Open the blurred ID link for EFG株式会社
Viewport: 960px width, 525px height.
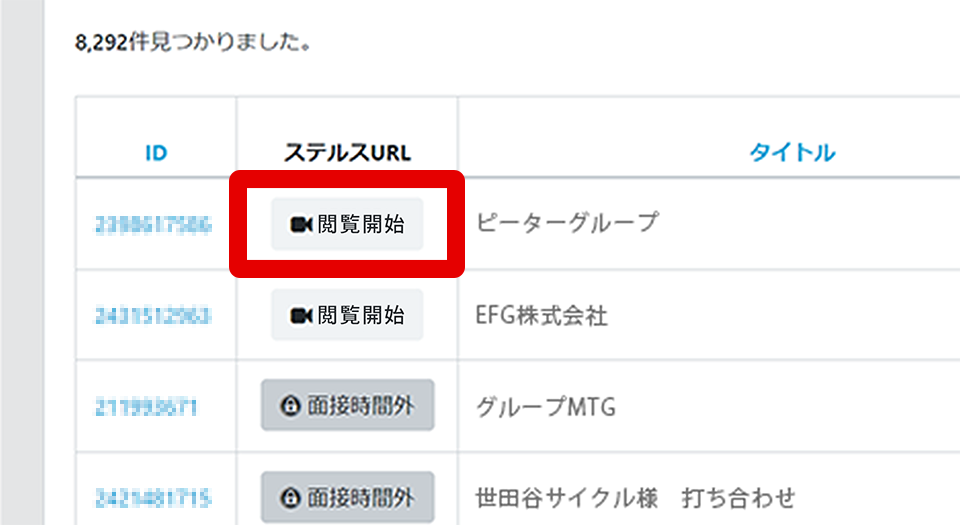(x=153, y=316)
